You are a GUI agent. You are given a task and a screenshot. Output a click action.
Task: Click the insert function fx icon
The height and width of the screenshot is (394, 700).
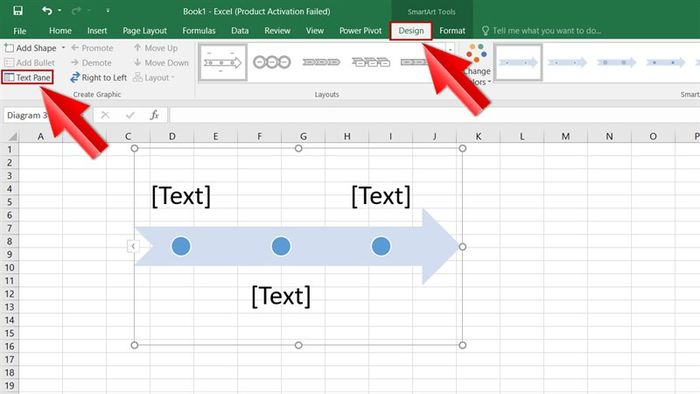pyautogui.click(x=154, y=115)
